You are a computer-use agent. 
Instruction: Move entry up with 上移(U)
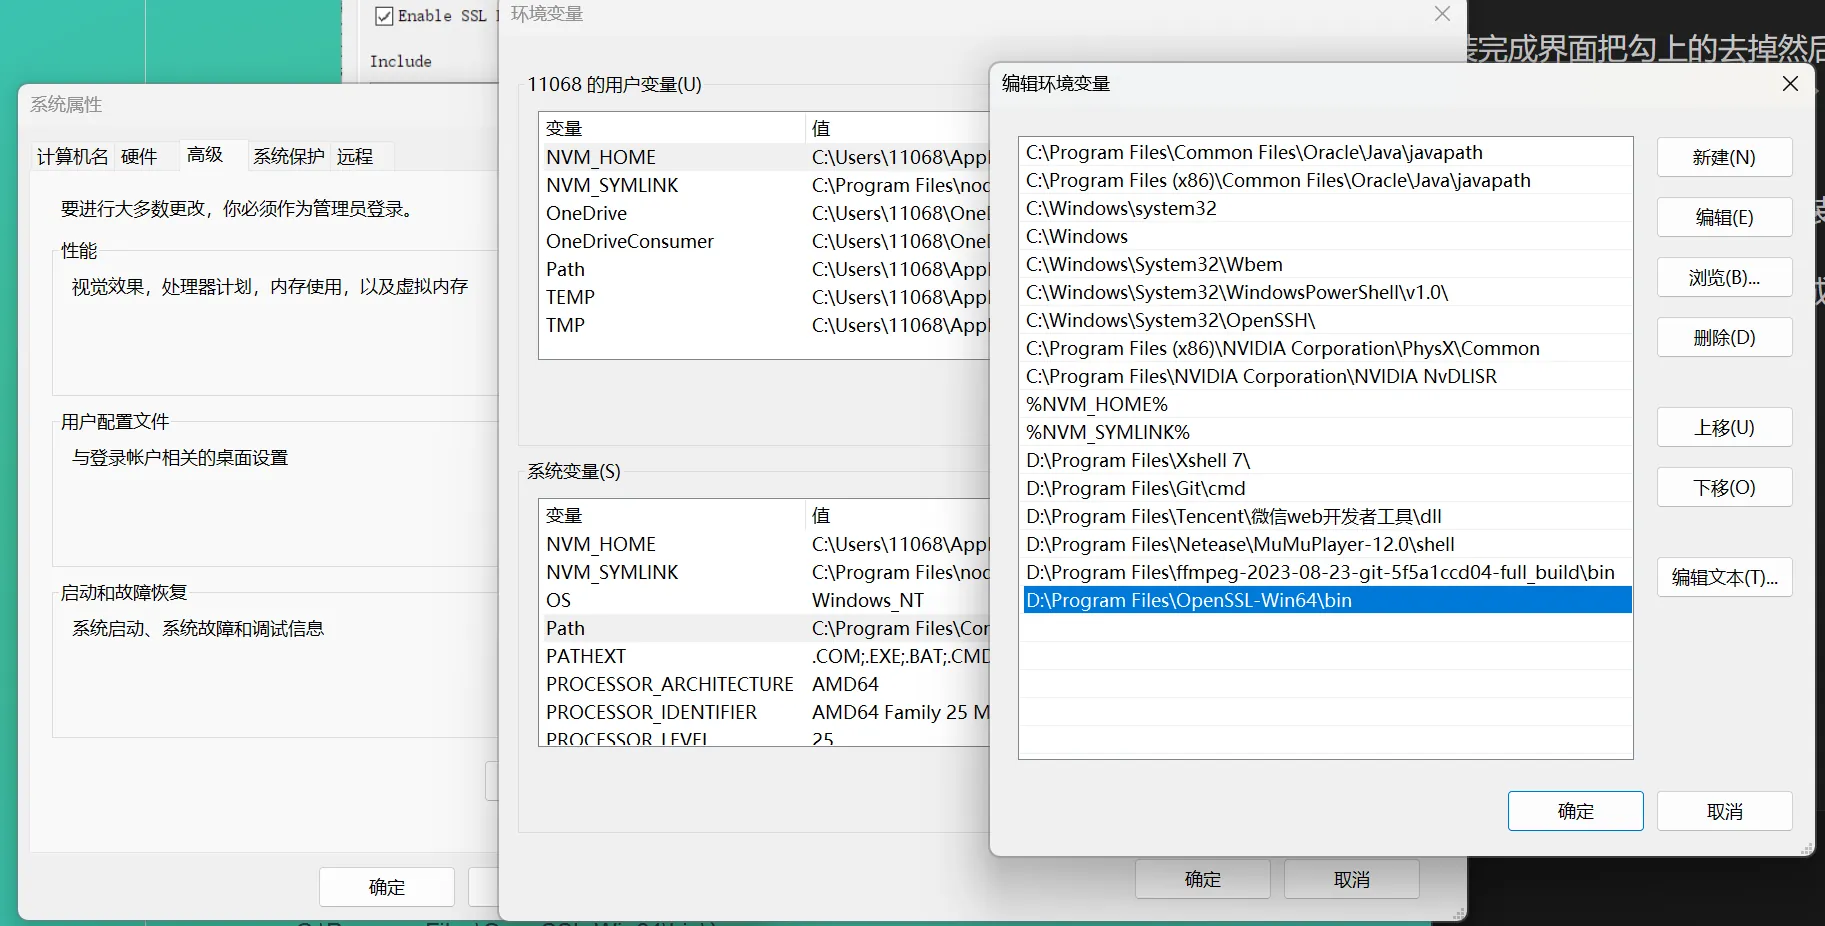1723,428
